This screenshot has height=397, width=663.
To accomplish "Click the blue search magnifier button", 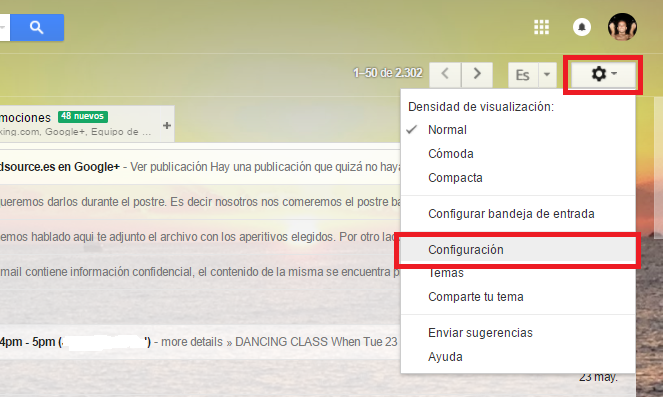I will 37,27.
